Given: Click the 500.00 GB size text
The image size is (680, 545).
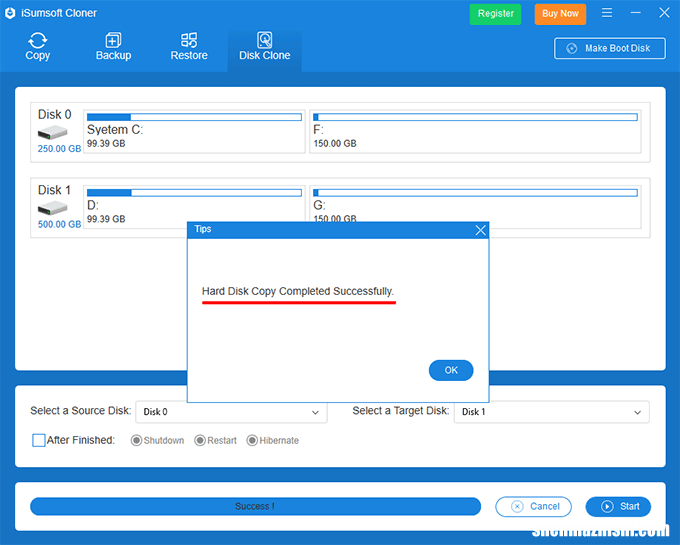Looking at the screenshot, I should 59,224.
